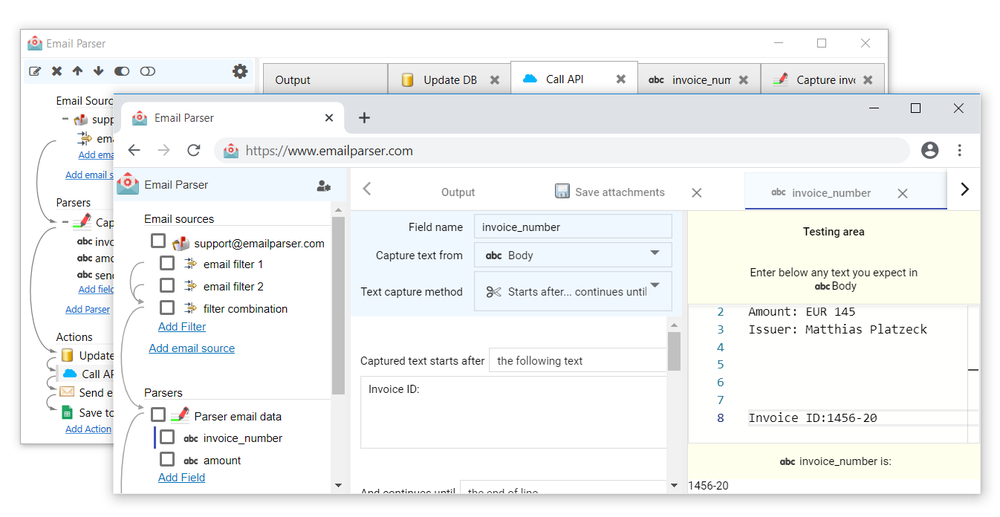Check the support@emailparser.com checkbox
Screen dimensions: 1000x517
tap(158, 241)
